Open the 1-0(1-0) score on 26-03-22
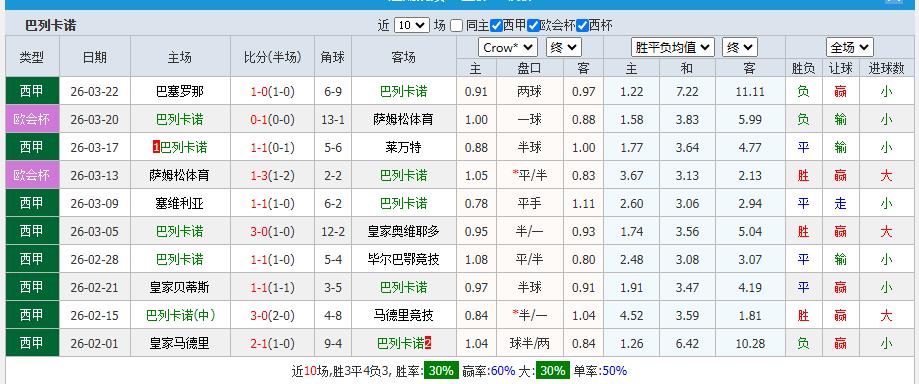This screenshot has height=384, width=919. pos(272,91)
